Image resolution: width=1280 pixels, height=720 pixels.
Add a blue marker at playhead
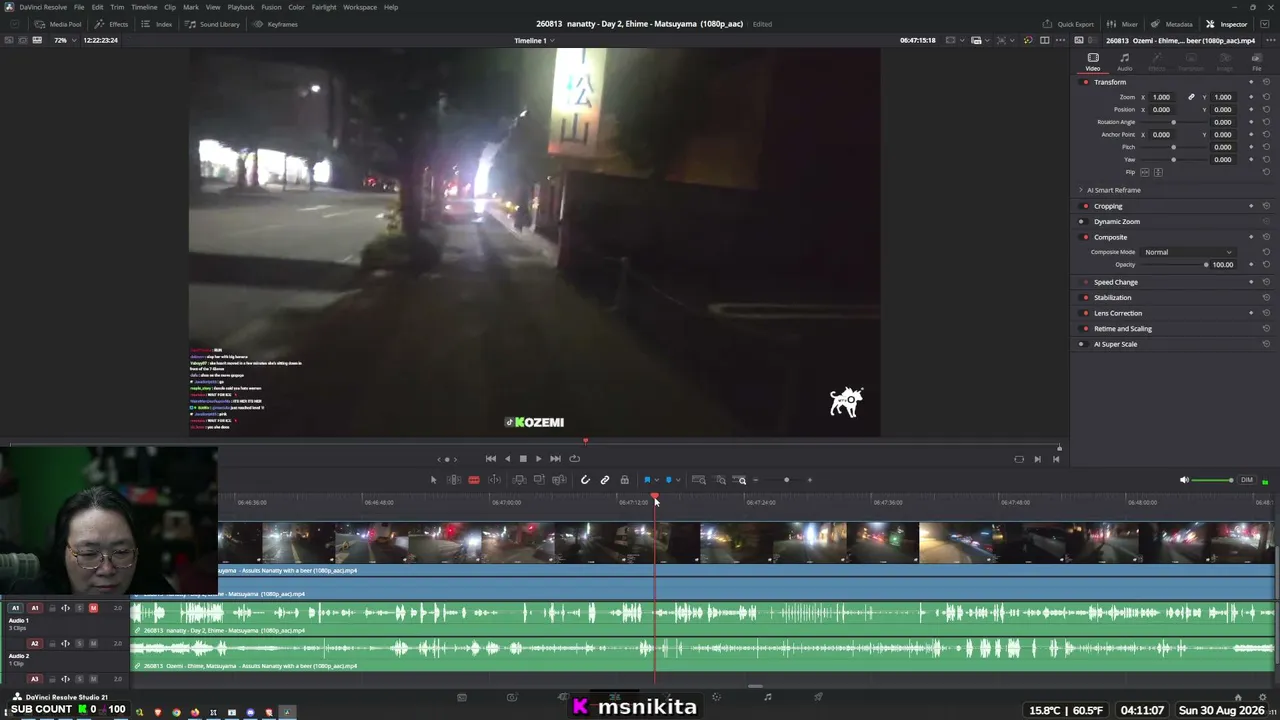[x=668, y=480]
